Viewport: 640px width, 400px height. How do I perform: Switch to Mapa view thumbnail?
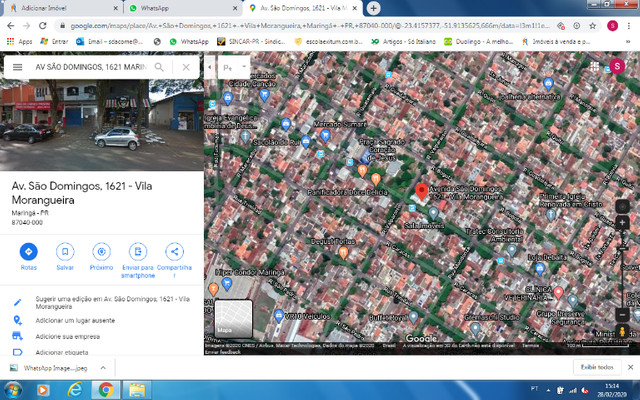tap(233, 319)
